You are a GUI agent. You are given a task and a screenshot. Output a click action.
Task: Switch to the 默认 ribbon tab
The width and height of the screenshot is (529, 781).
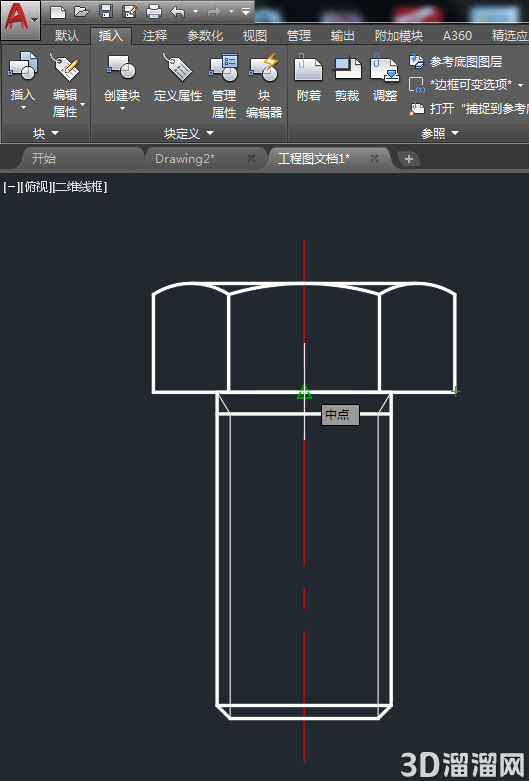[67, 35]
